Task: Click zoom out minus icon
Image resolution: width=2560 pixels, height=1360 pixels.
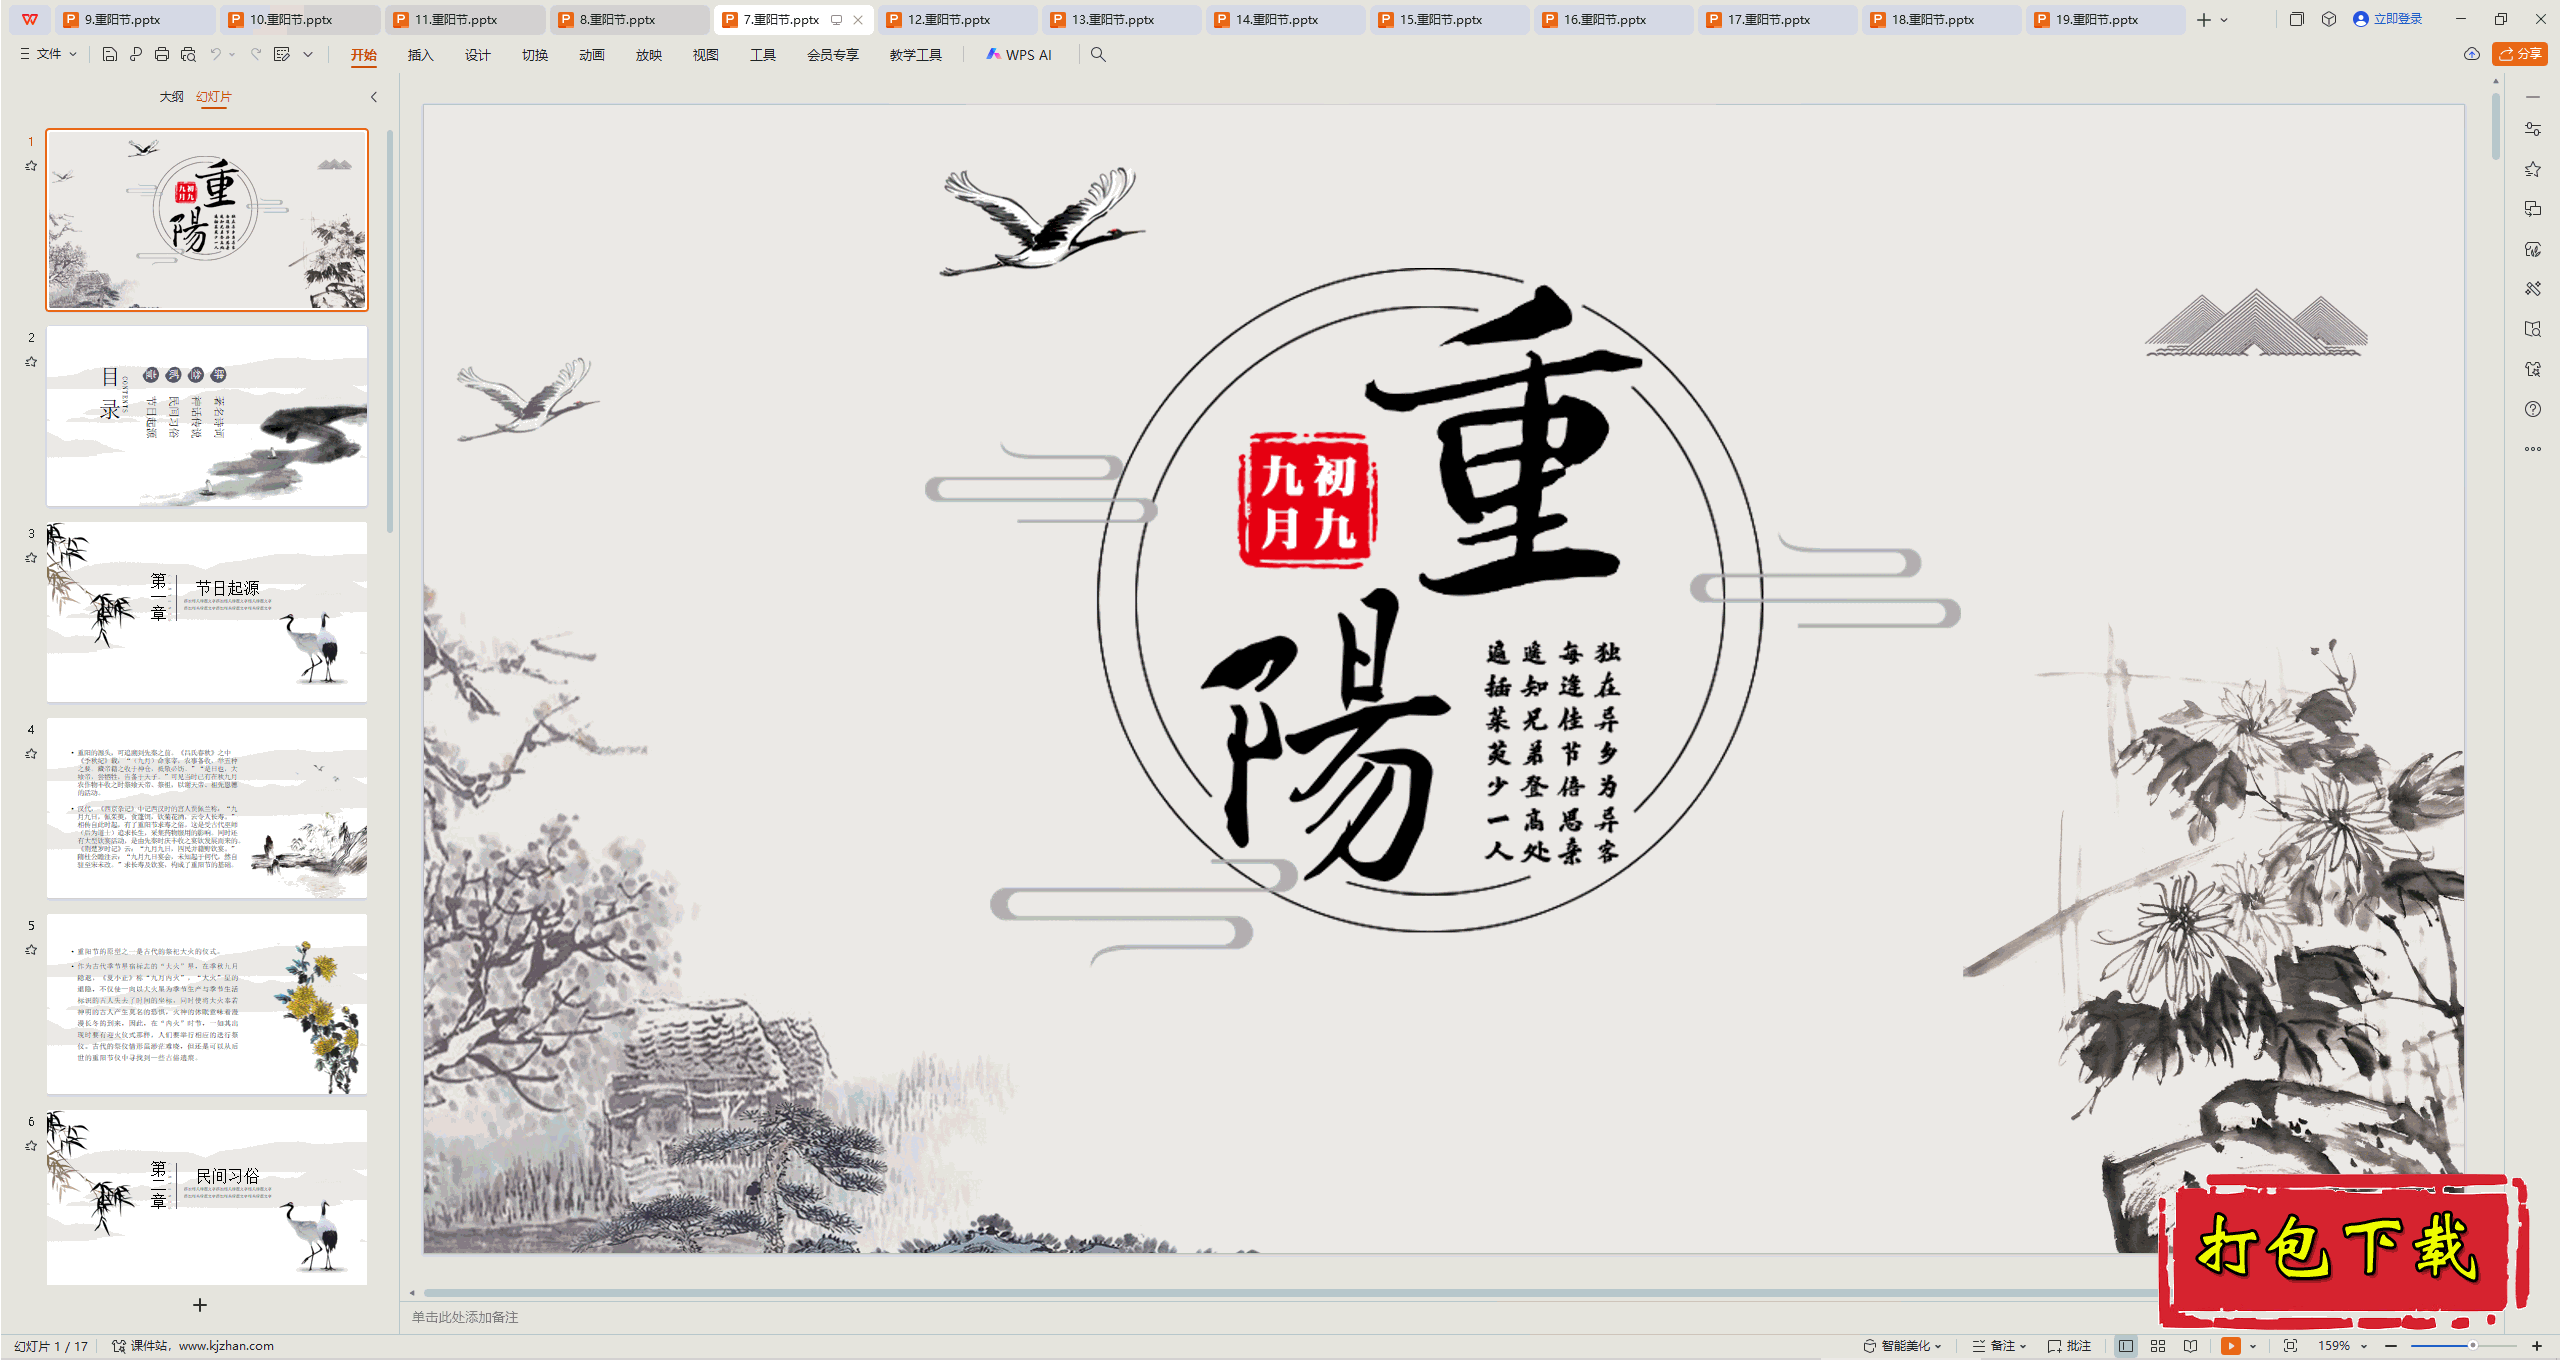Action: (x=2391, y=1346)
